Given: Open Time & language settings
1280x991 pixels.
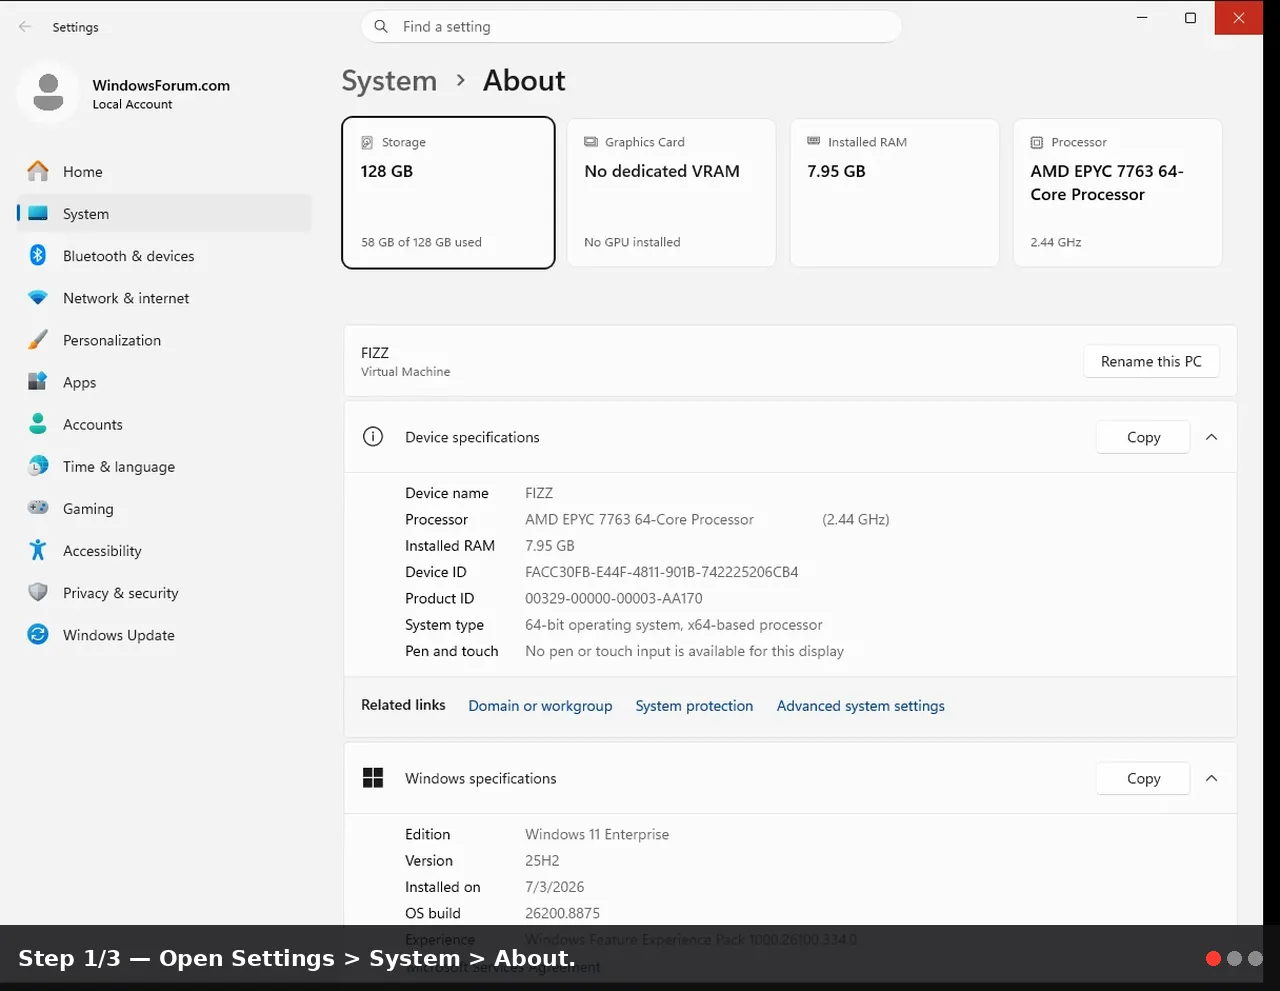Looking at the screenshot, I should point(164,466).
